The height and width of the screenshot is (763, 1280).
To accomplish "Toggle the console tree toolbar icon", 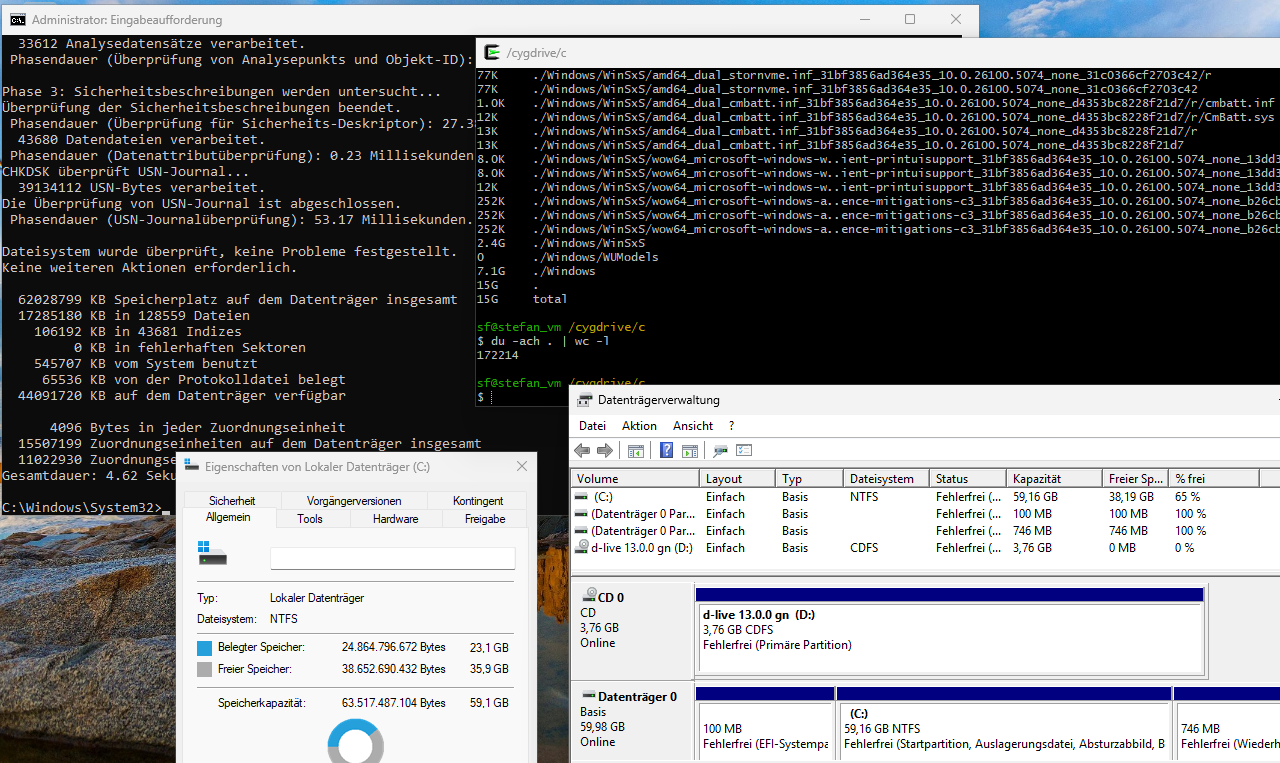I will coord(638,451).
